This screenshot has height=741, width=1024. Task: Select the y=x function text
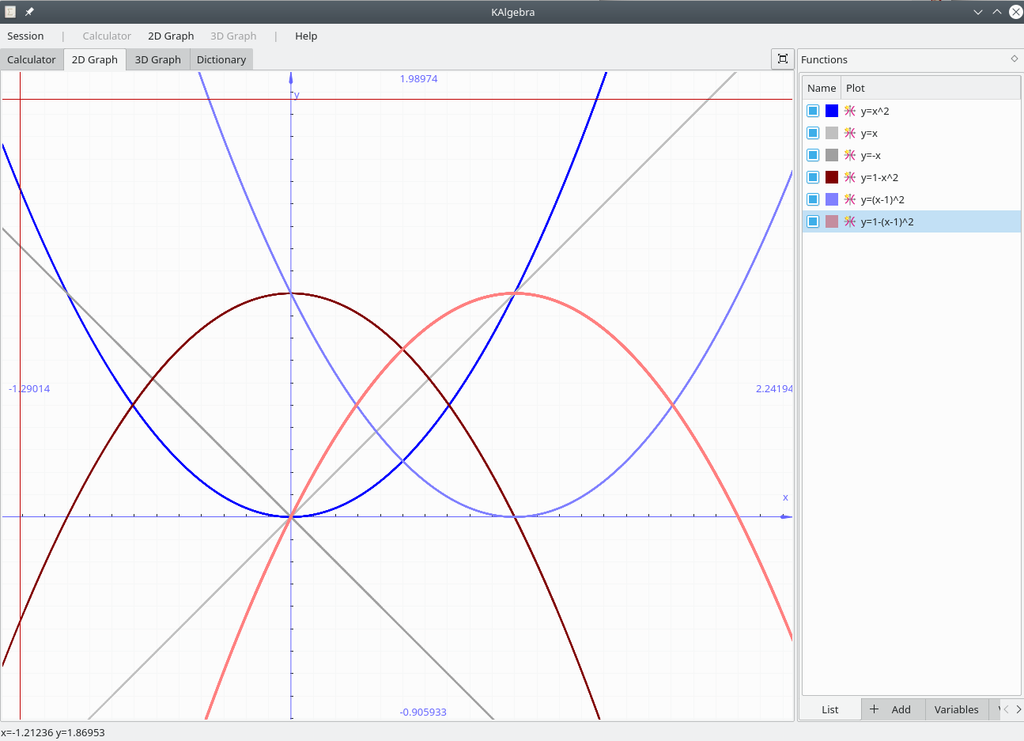coord(869,133)
